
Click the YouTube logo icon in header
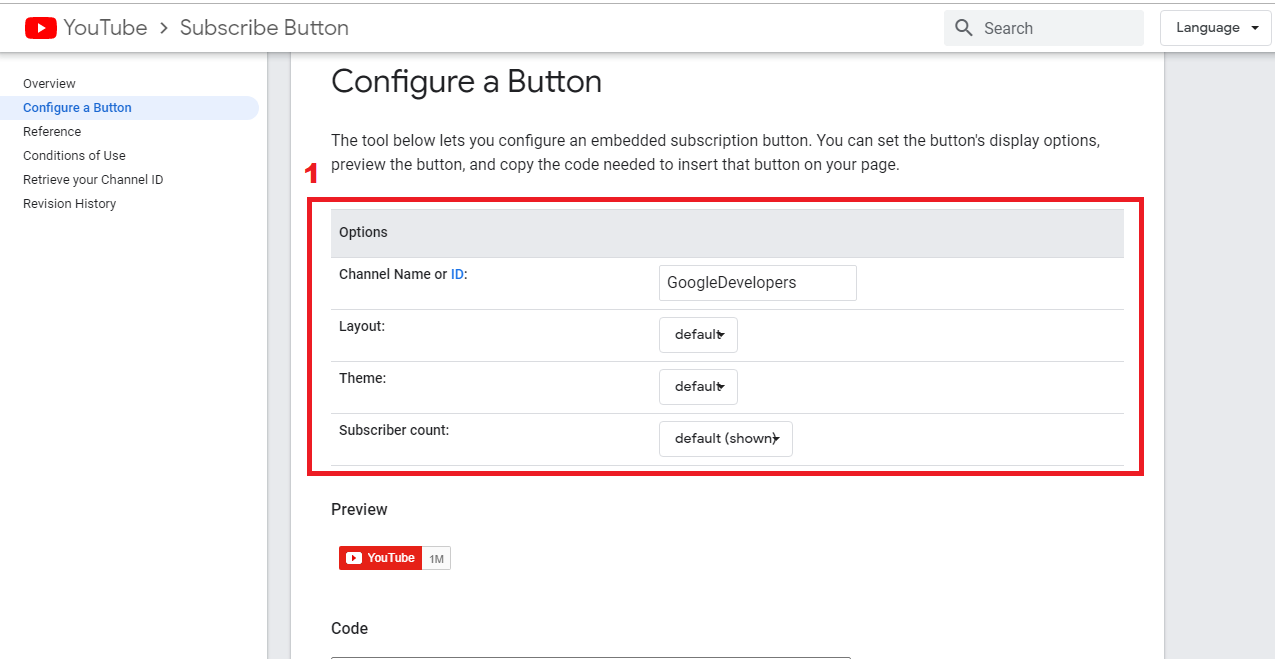(41, 28)
